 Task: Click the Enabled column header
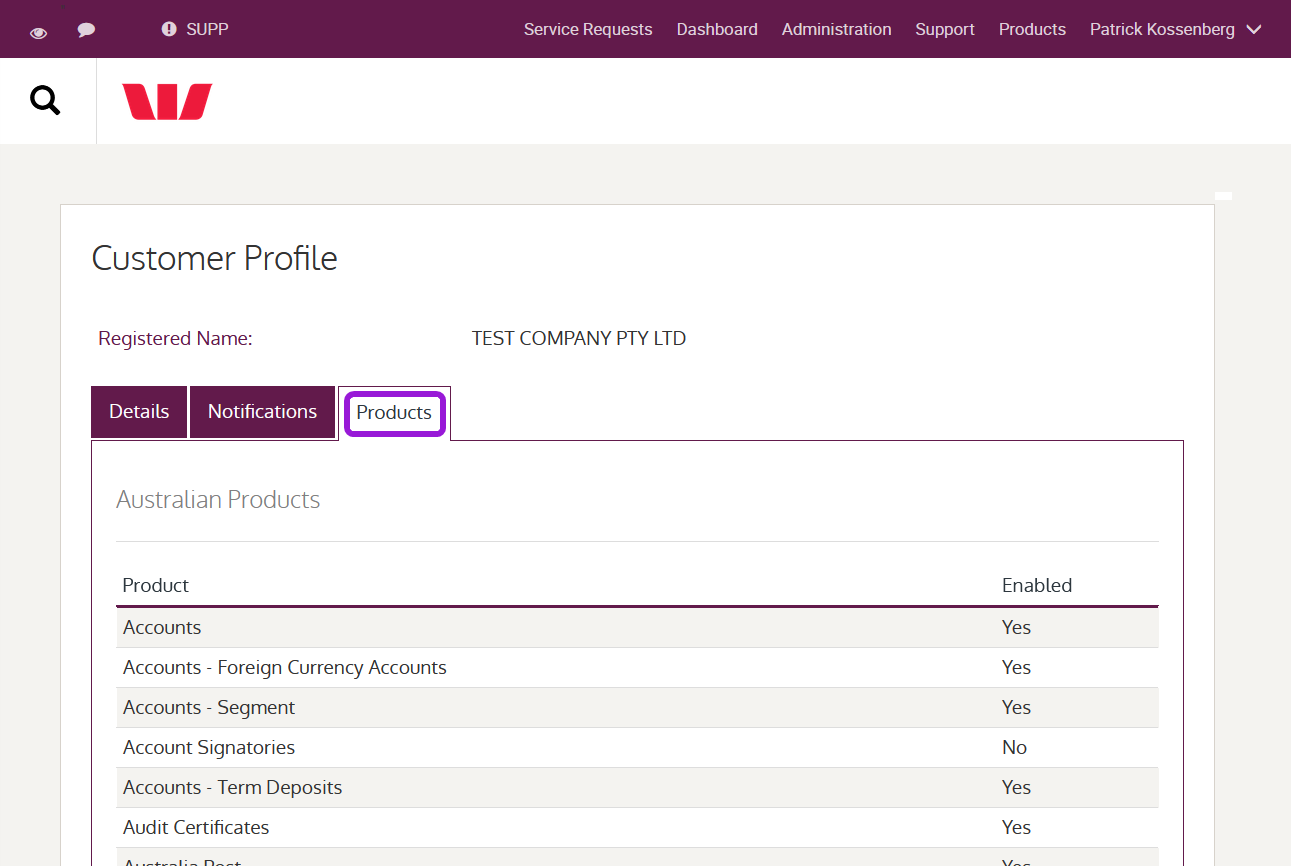click(x=1037, y=586)
